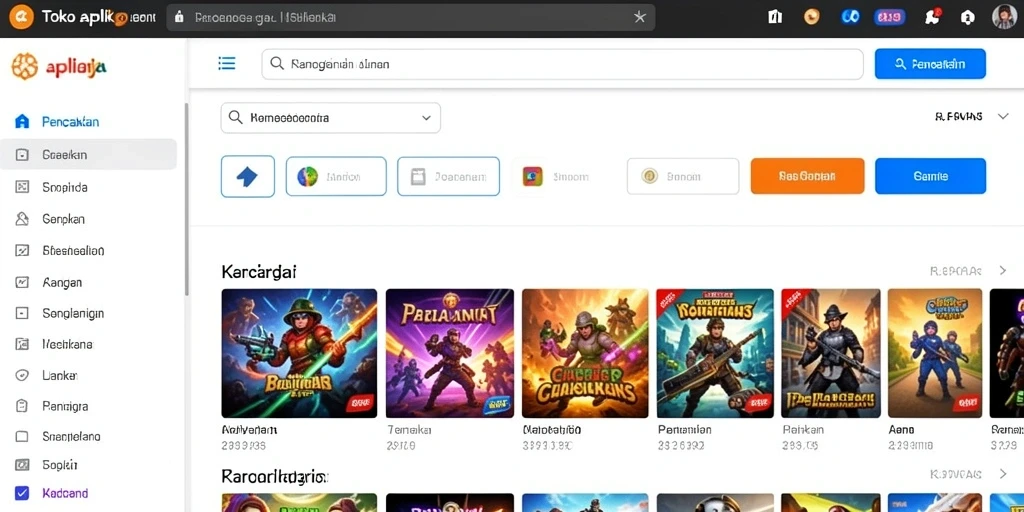The height and width of the screenshot is (512, 1024).
Task: Click the Necitkana sidebar icon
Action: click(22, 344)
